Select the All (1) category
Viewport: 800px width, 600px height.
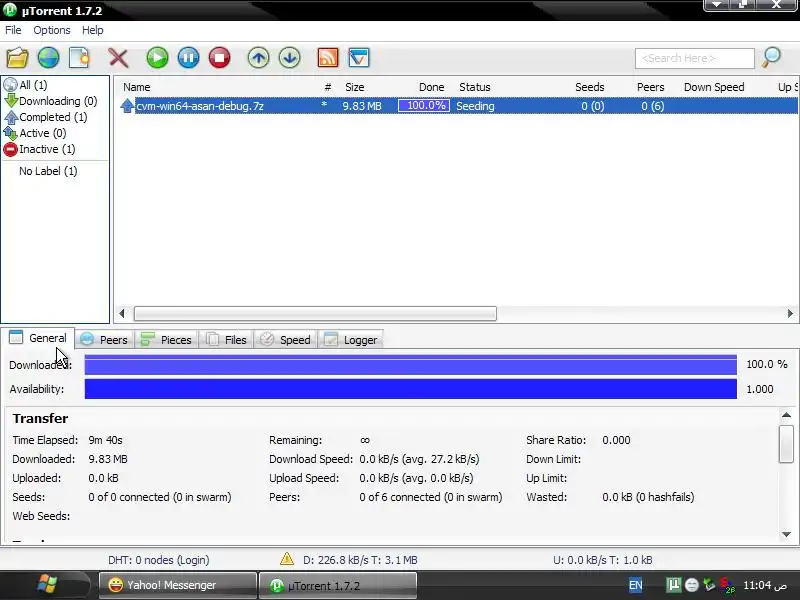coord(26,85)
